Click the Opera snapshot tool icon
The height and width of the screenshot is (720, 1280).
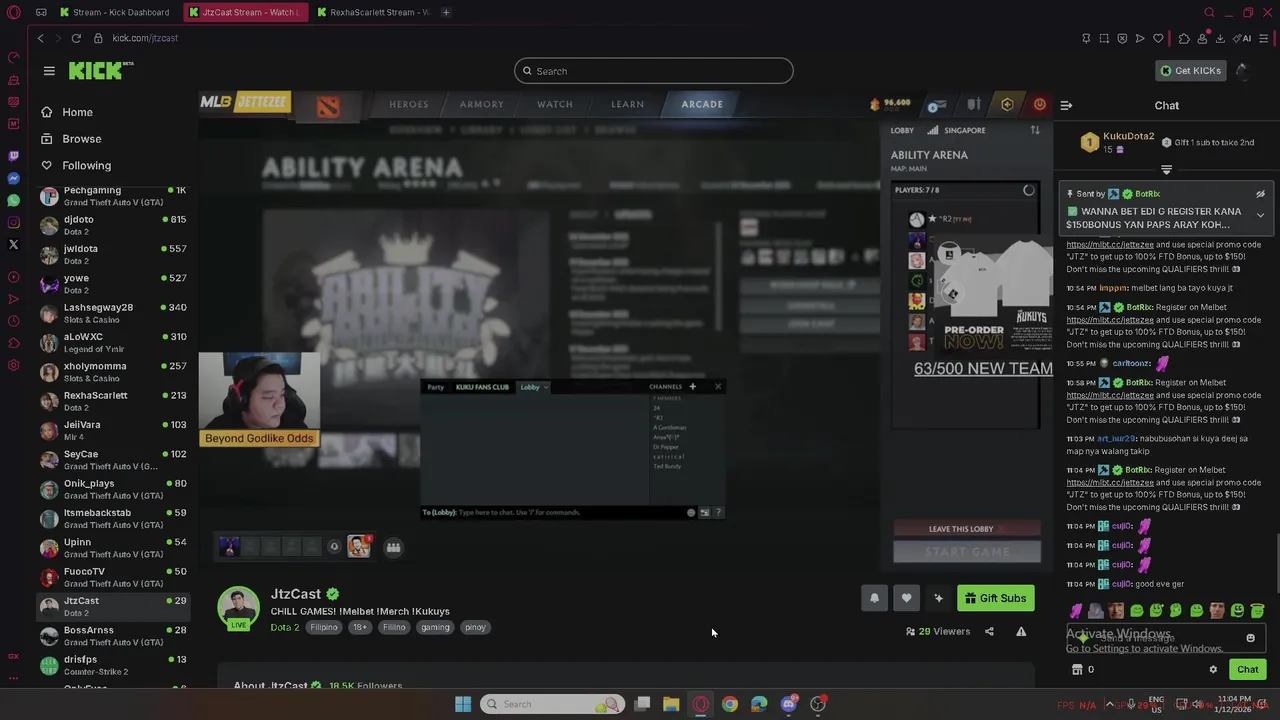tap(1104, 38)
